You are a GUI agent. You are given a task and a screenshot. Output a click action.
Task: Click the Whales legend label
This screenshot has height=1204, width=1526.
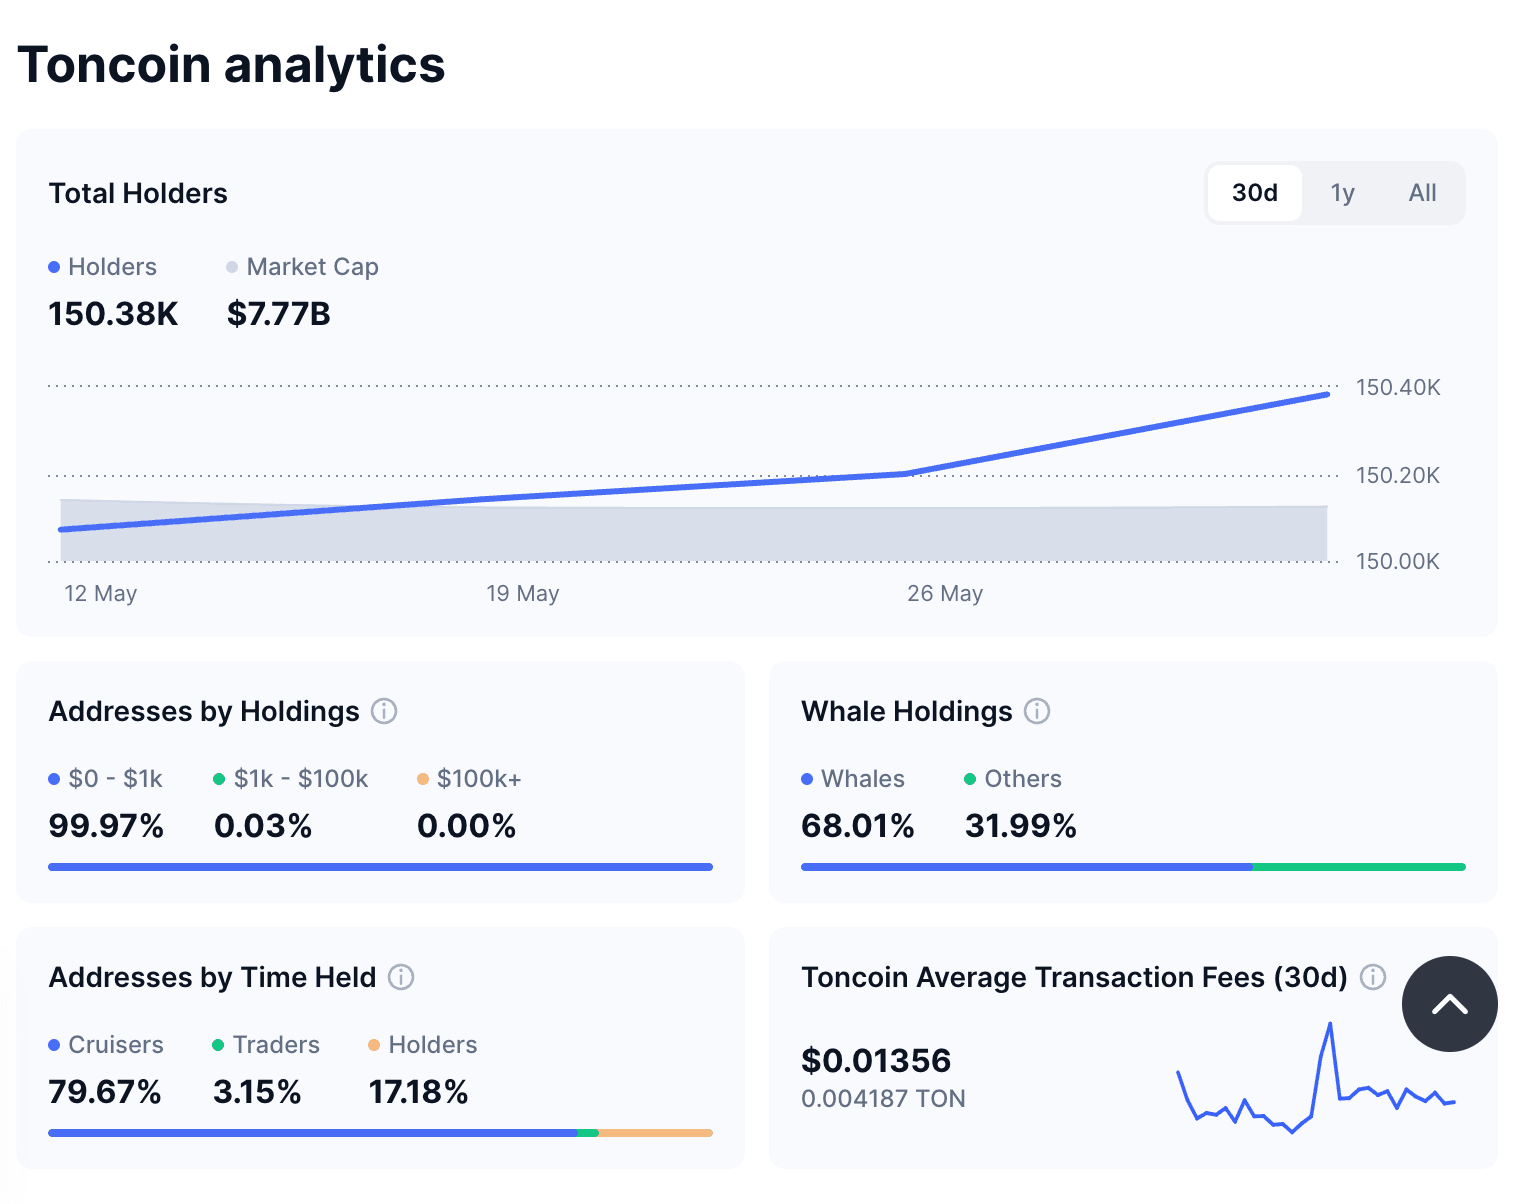853,779
